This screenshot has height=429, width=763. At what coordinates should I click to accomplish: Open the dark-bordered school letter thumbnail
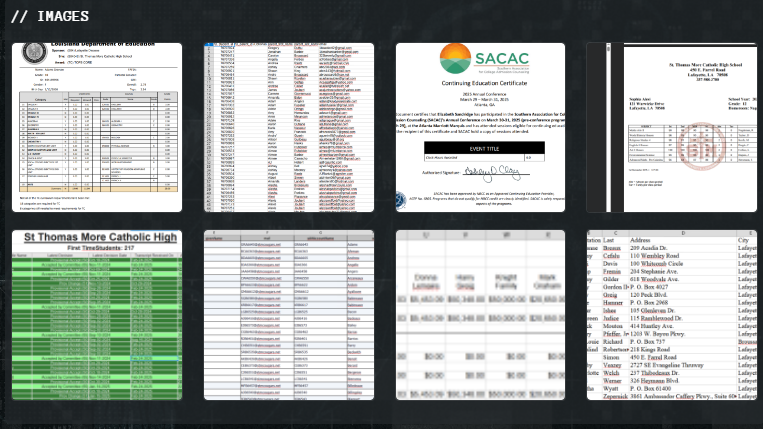[674, 127]
